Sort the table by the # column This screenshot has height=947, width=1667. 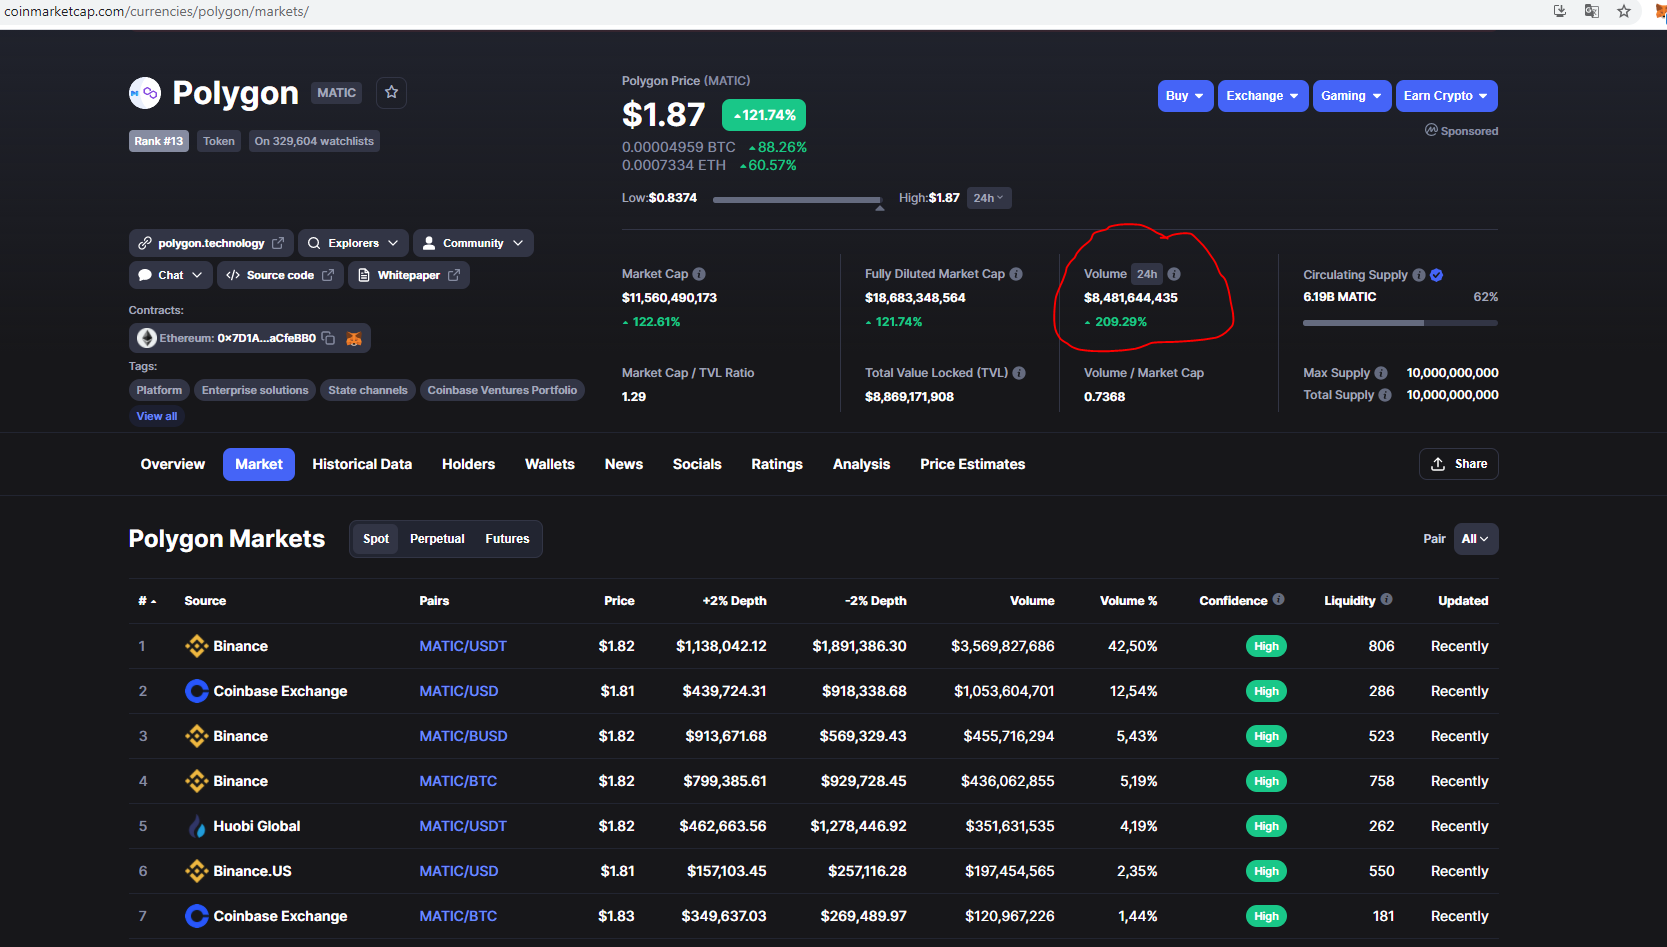coord(147,601)
